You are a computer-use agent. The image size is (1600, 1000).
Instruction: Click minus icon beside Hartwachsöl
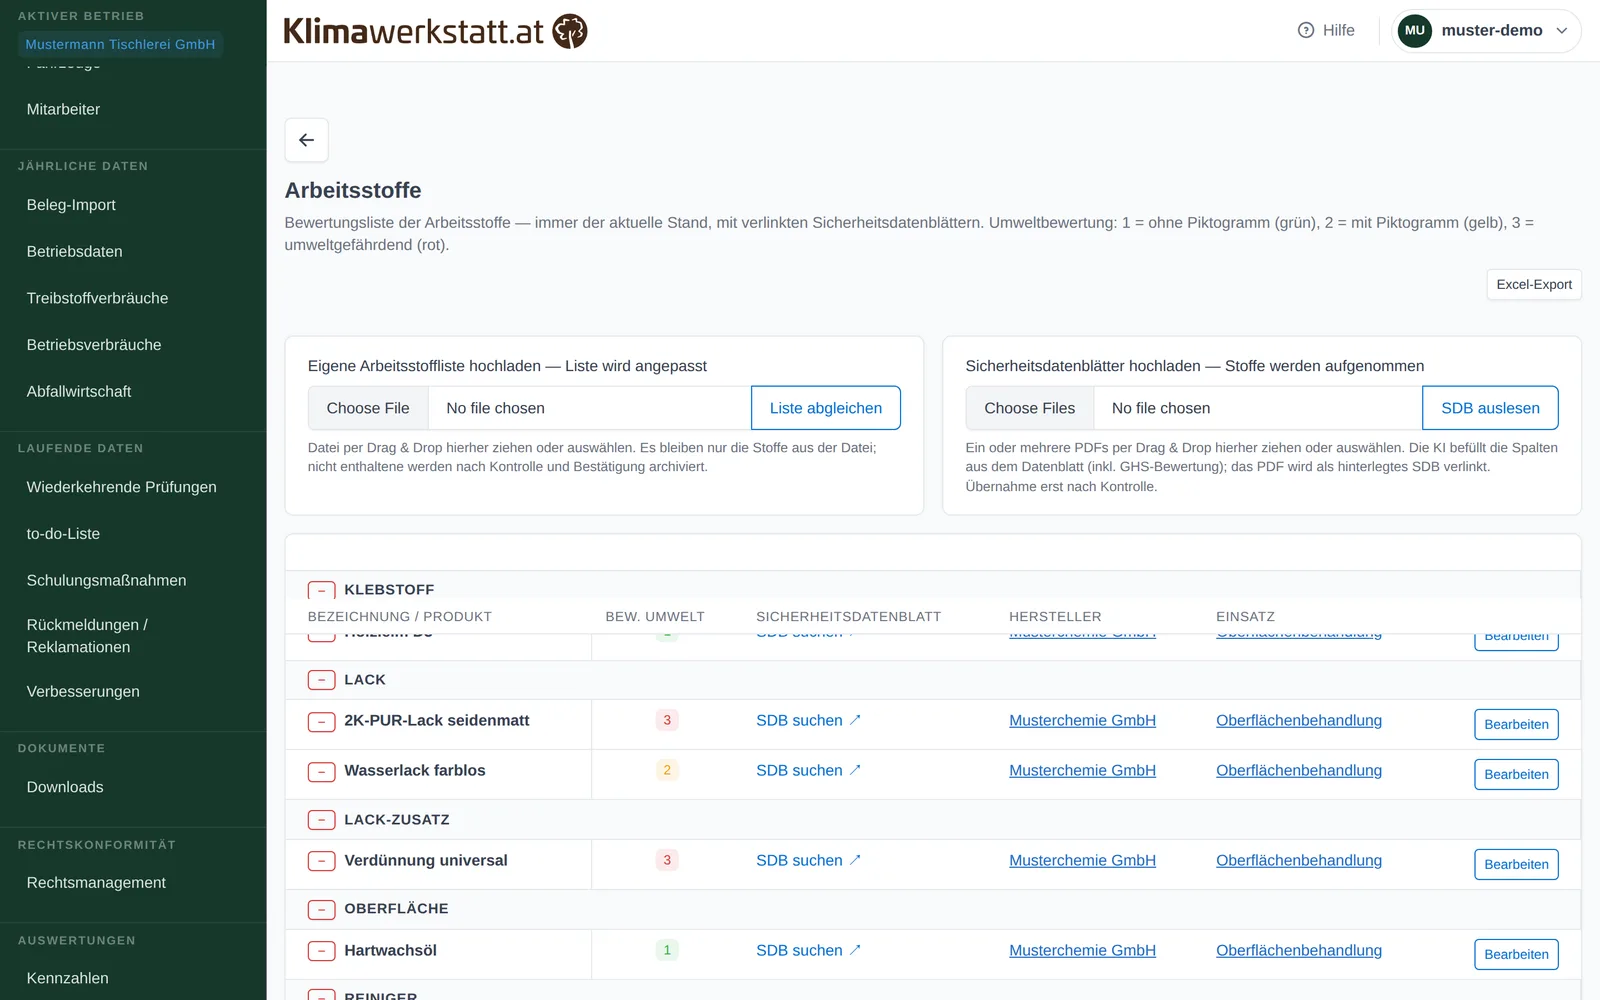pos(321,951)
